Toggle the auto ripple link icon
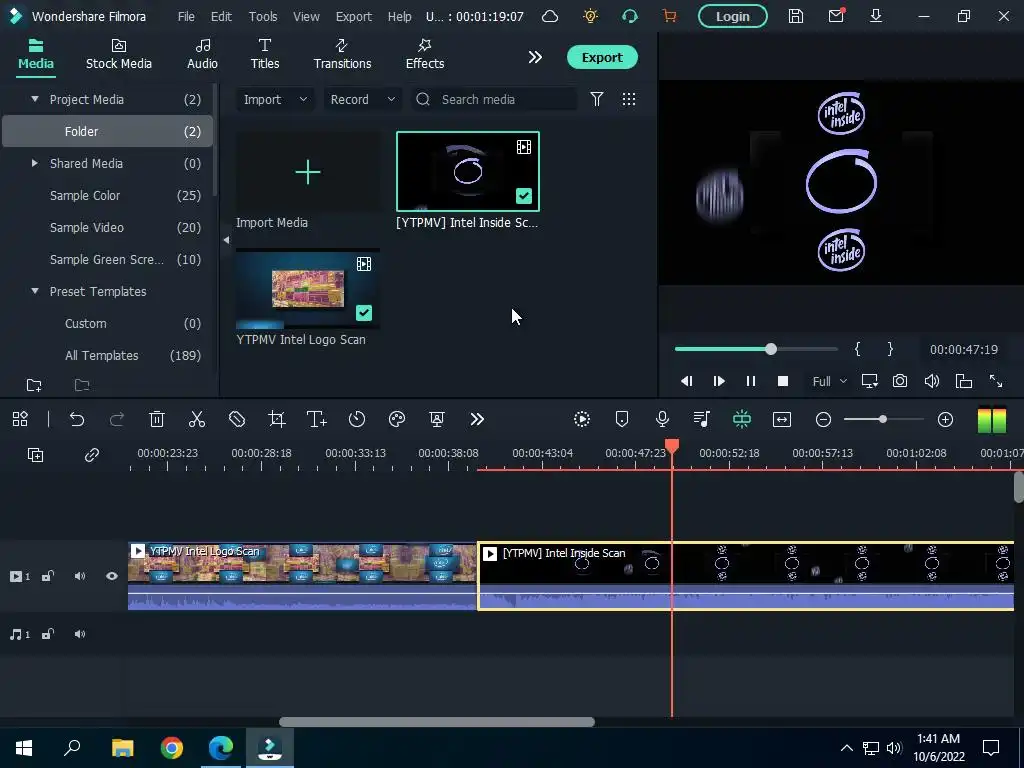Viewport: 1024px width, 768px height. pyautogui.click(x=91, y=455)
